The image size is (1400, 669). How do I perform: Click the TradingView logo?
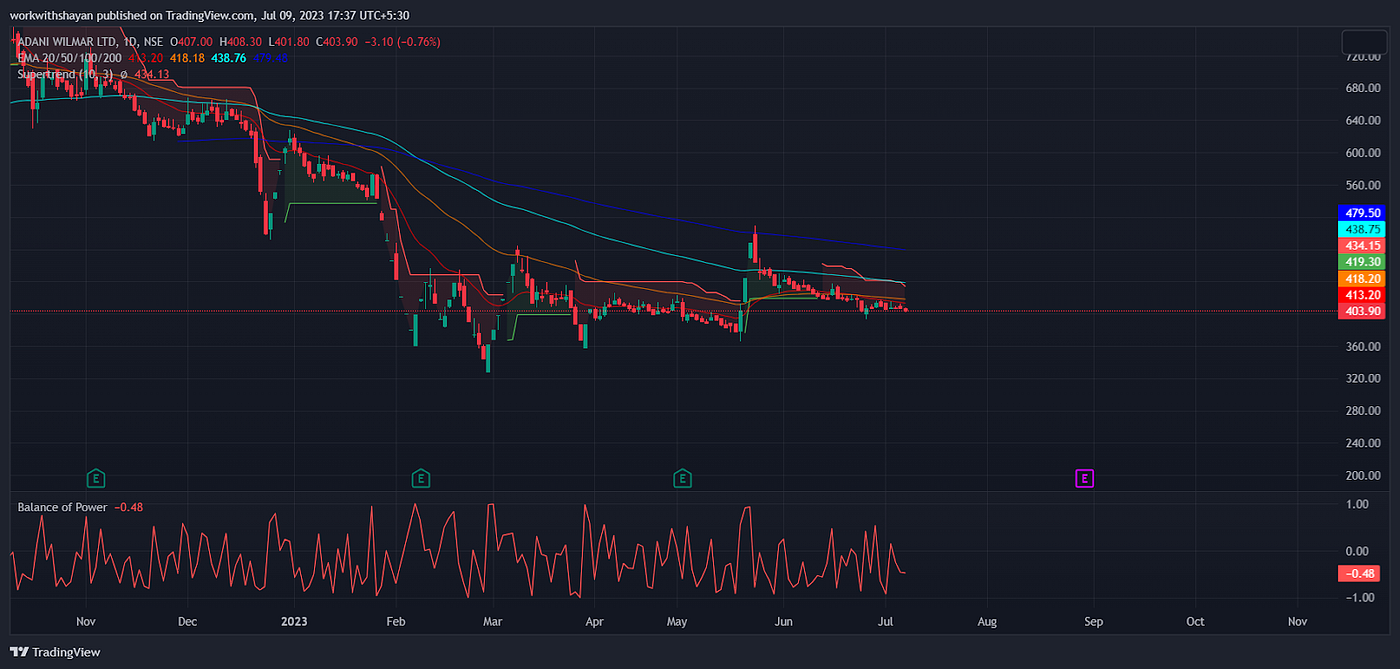click(x=57, y=652)
